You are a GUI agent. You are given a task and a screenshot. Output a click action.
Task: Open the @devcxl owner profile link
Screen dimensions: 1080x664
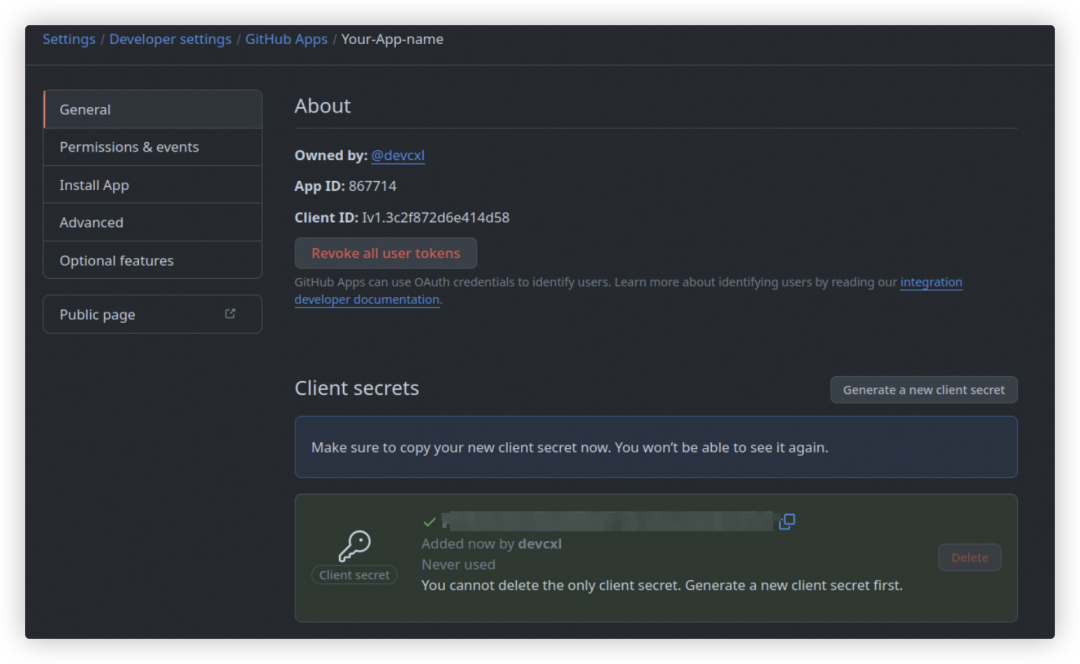(397, 156)
